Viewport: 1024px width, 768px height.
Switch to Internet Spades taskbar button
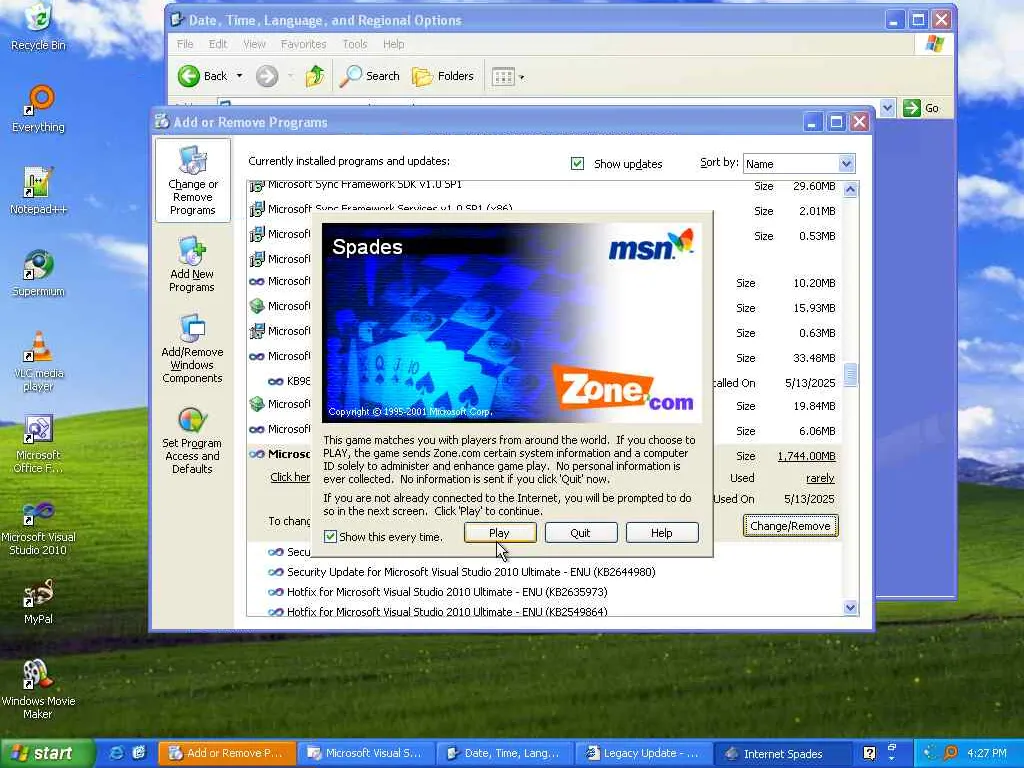click(x=782, y=753)
